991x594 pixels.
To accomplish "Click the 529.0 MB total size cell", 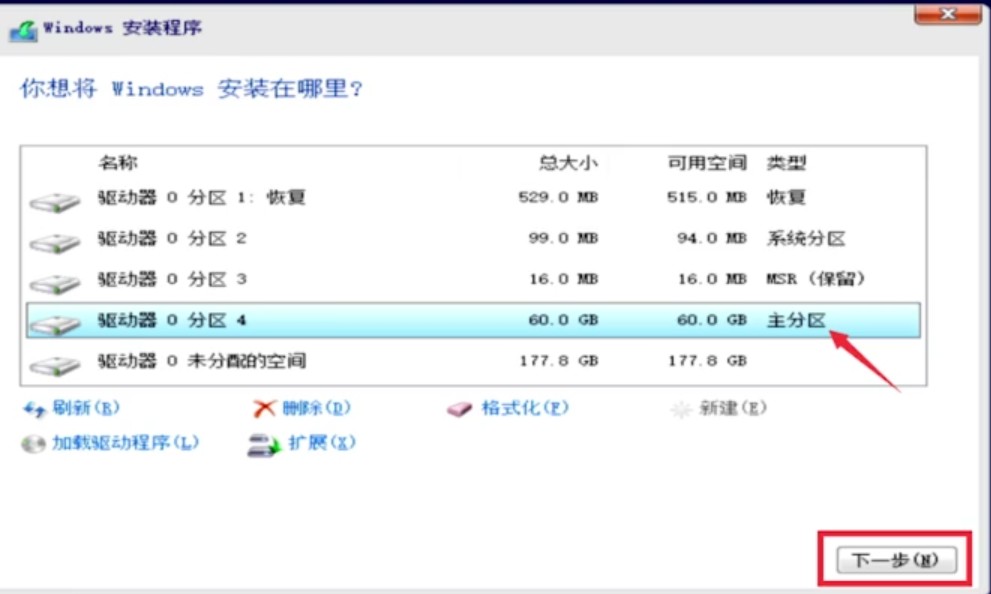I will [x=558, y=198].
